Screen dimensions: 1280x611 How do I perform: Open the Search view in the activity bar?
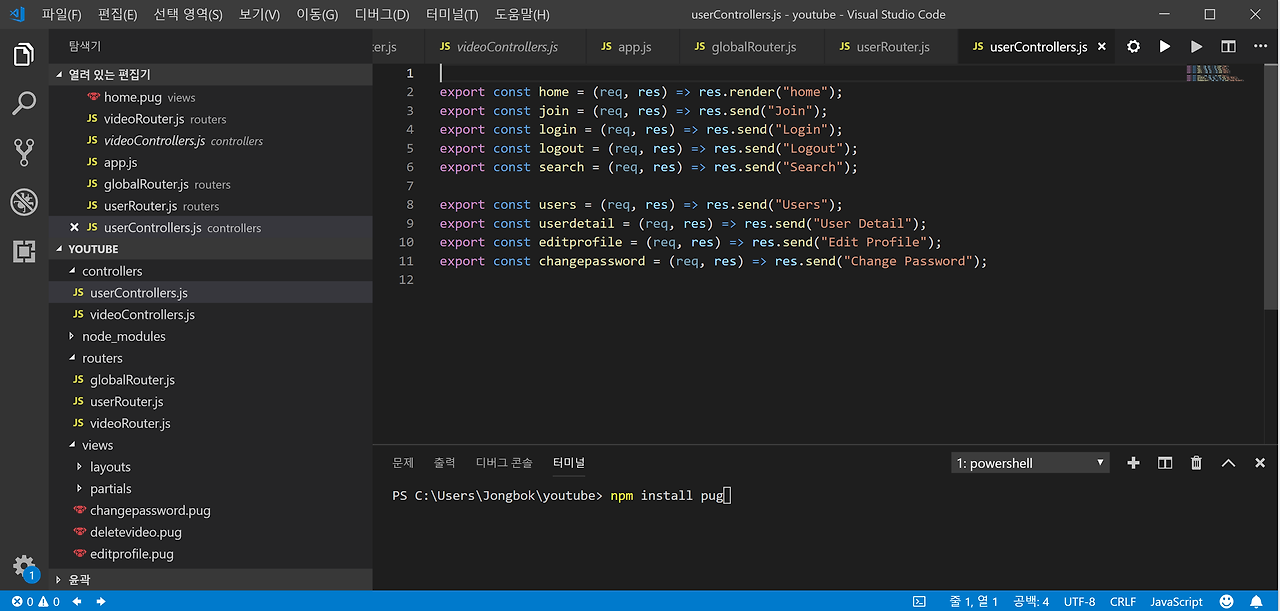tap(24, 103)
